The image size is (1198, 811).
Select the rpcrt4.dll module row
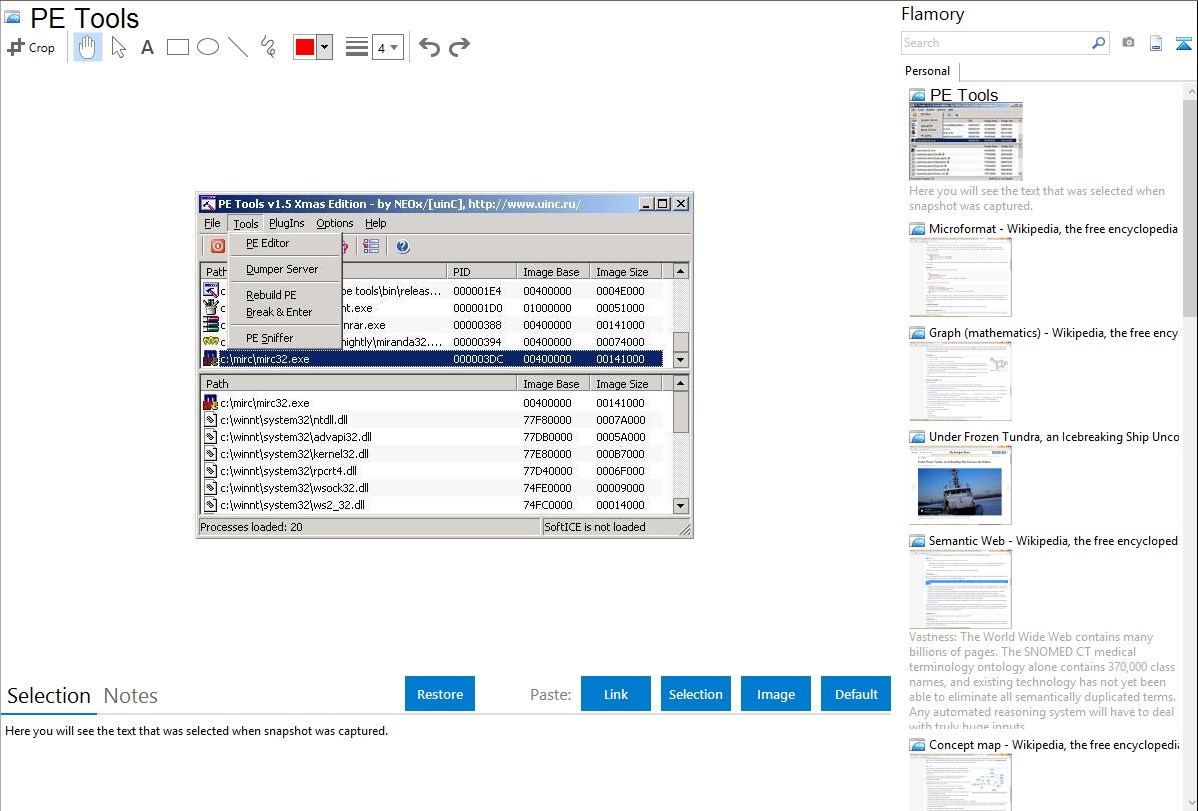pyautogui.click(x=432, y=471)
